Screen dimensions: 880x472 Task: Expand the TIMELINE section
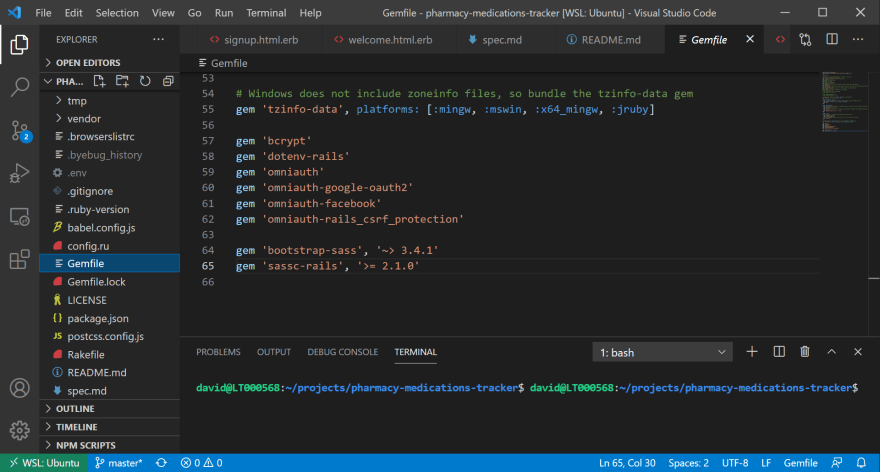click(x=109, y=427)
